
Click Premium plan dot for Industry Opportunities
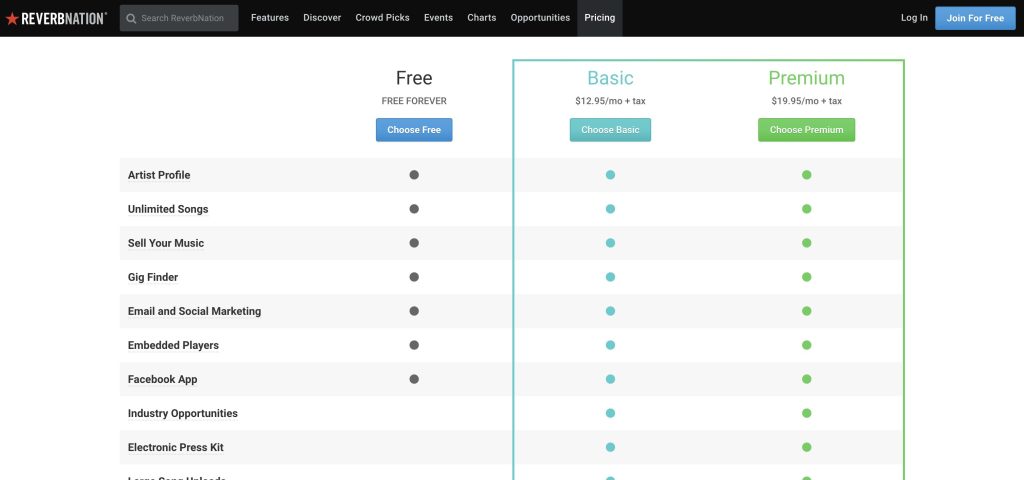[x=807, y=413]
